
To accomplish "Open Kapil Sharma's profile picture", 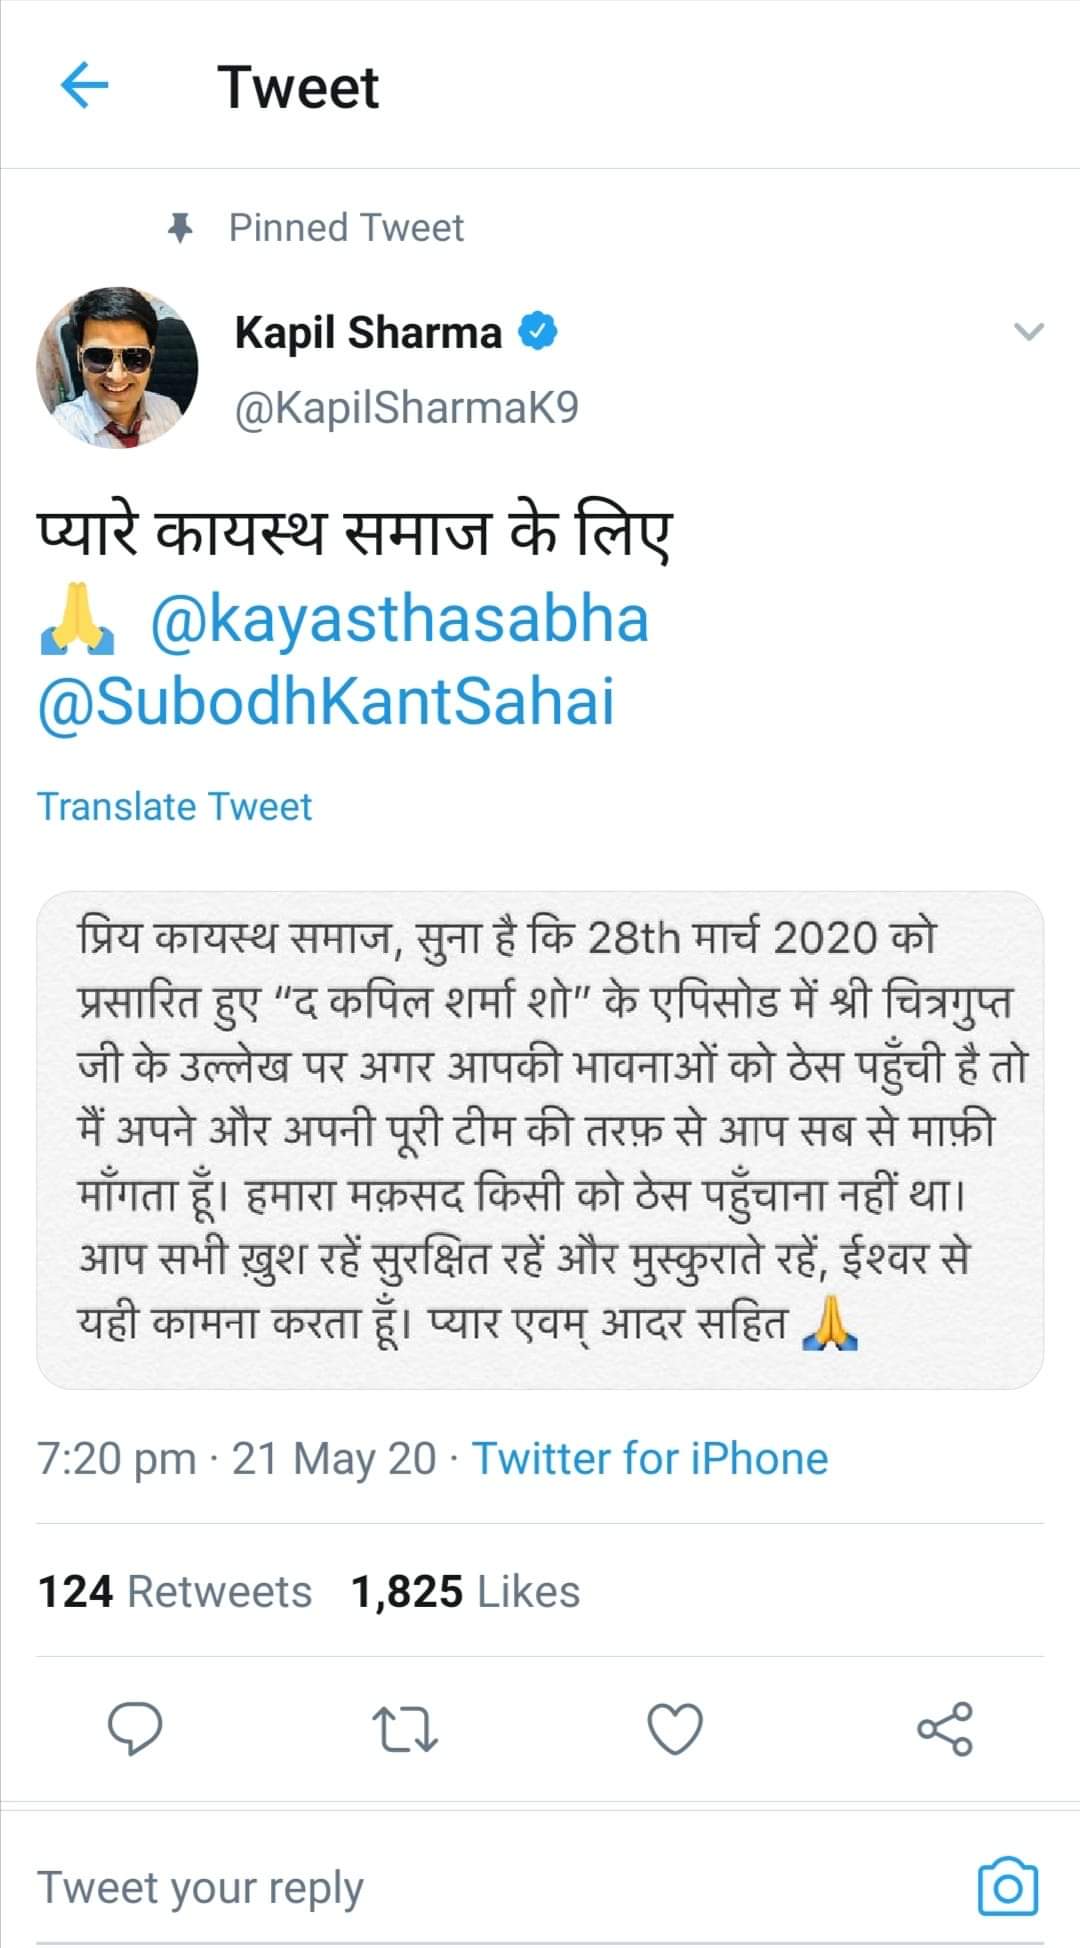I will pyautogui.click(x=117, y=367).
